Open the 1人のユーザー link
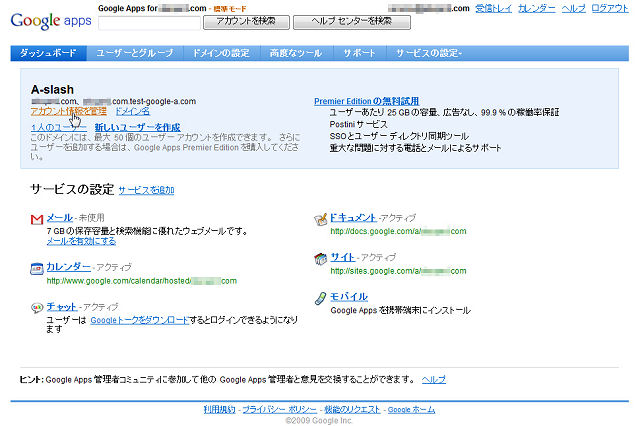640x426 pixels. point(59,127)
